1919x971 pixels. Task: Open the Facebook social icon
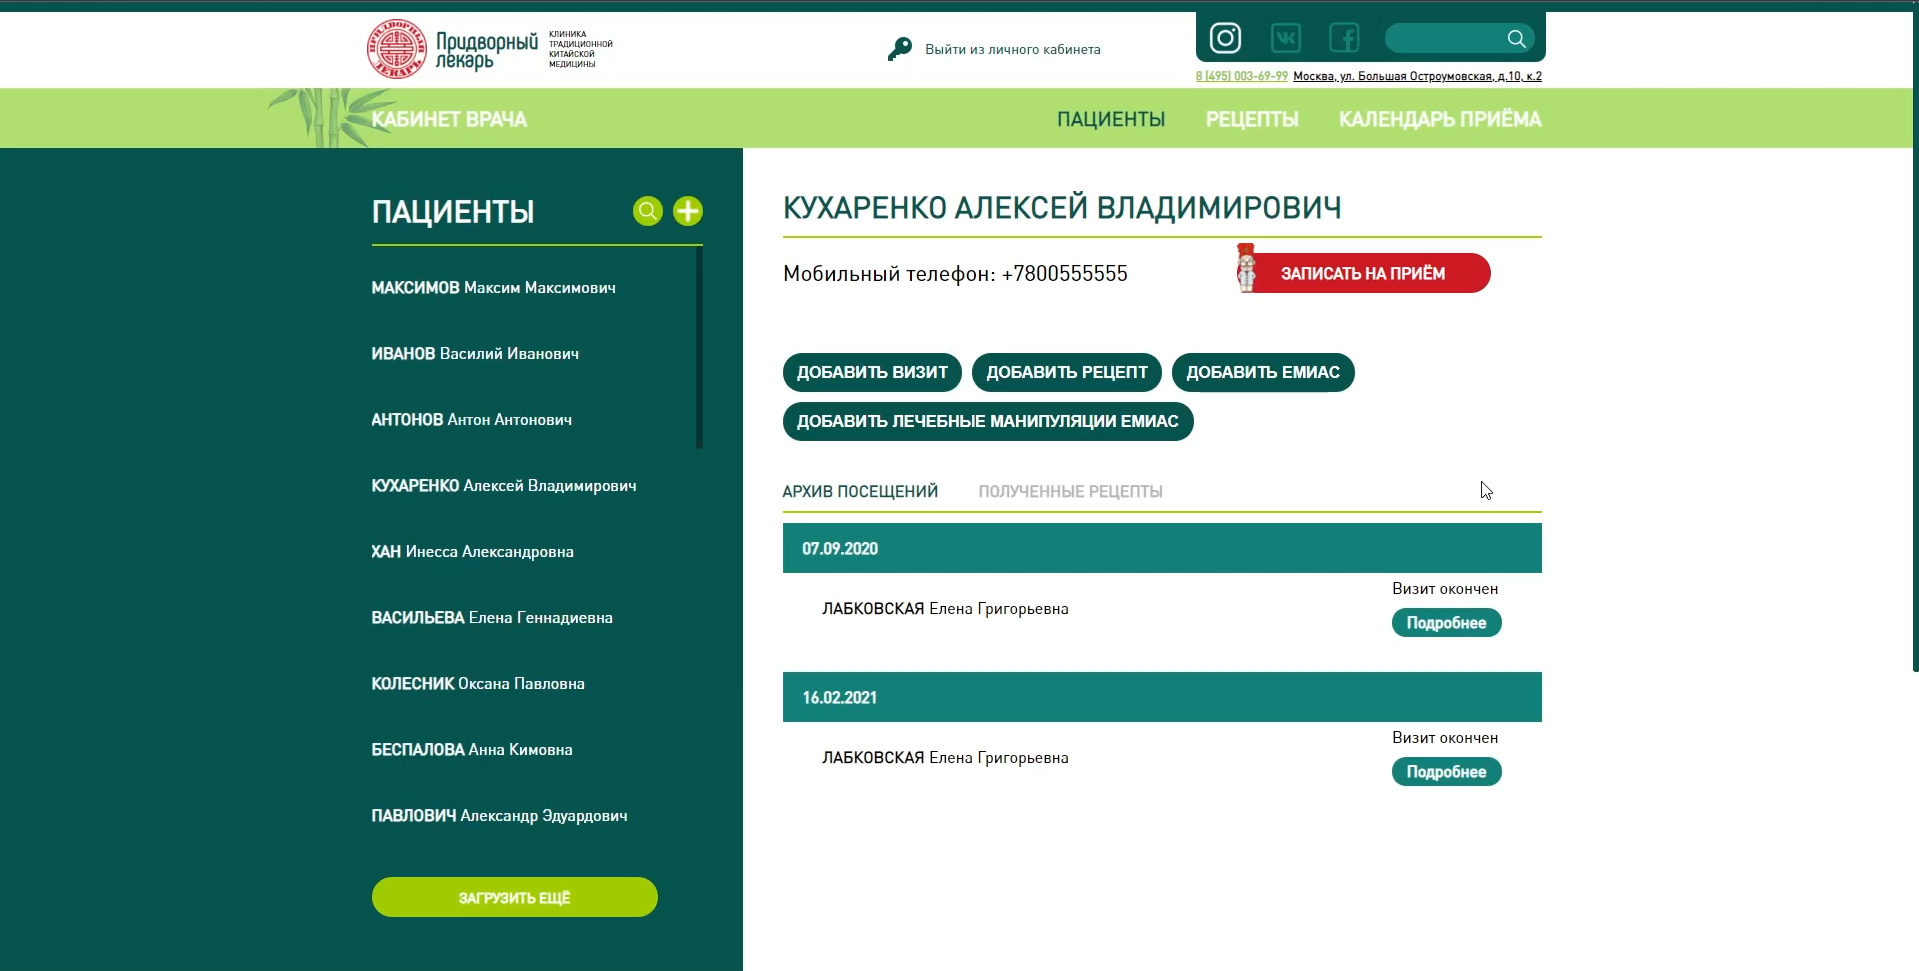point(1344,38)
